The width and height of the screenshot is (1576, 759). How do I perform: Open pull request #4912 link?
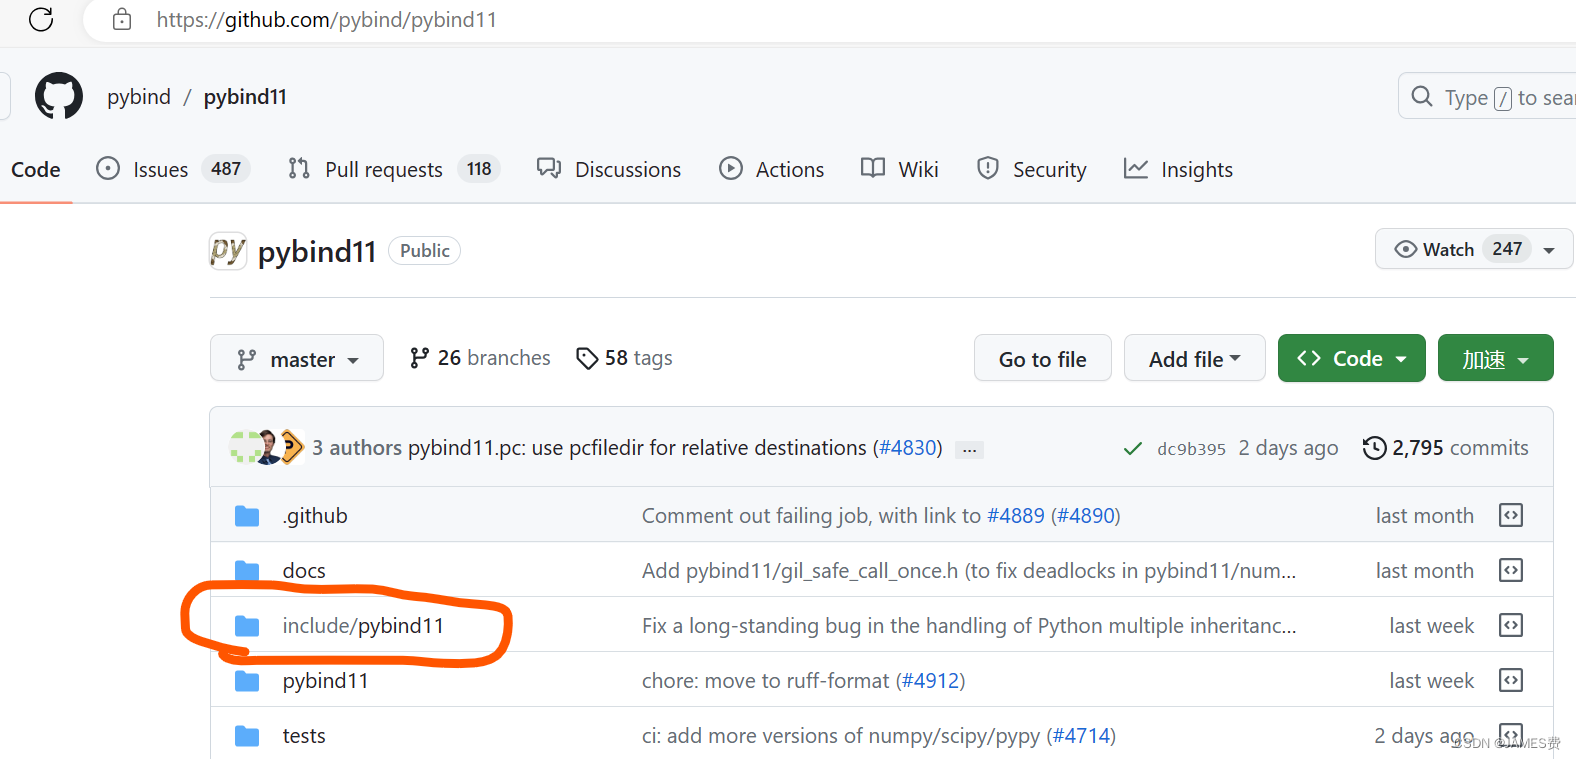930,681
